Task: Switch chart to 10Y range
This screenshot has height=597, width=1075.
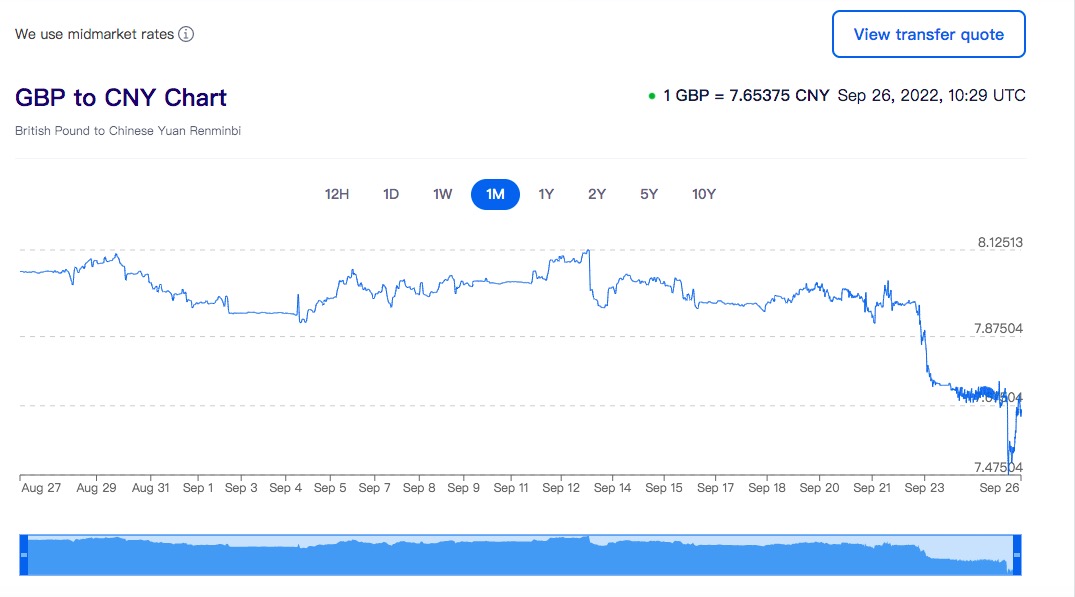Action: [x=704, y=194]
